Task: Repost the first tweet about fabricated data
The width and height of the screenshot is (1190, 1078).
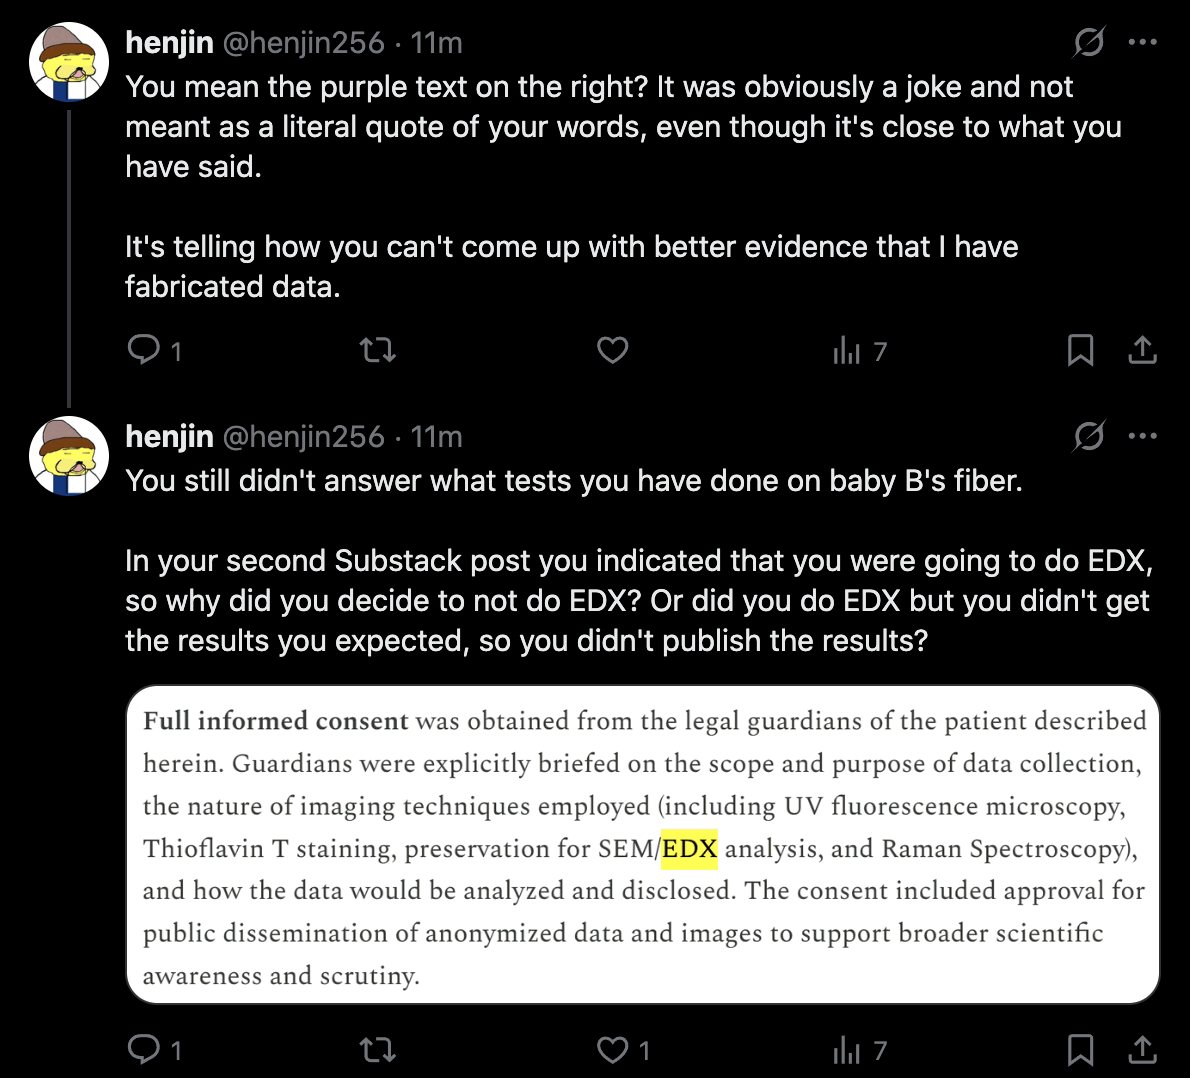Action: tap(377, 350)
